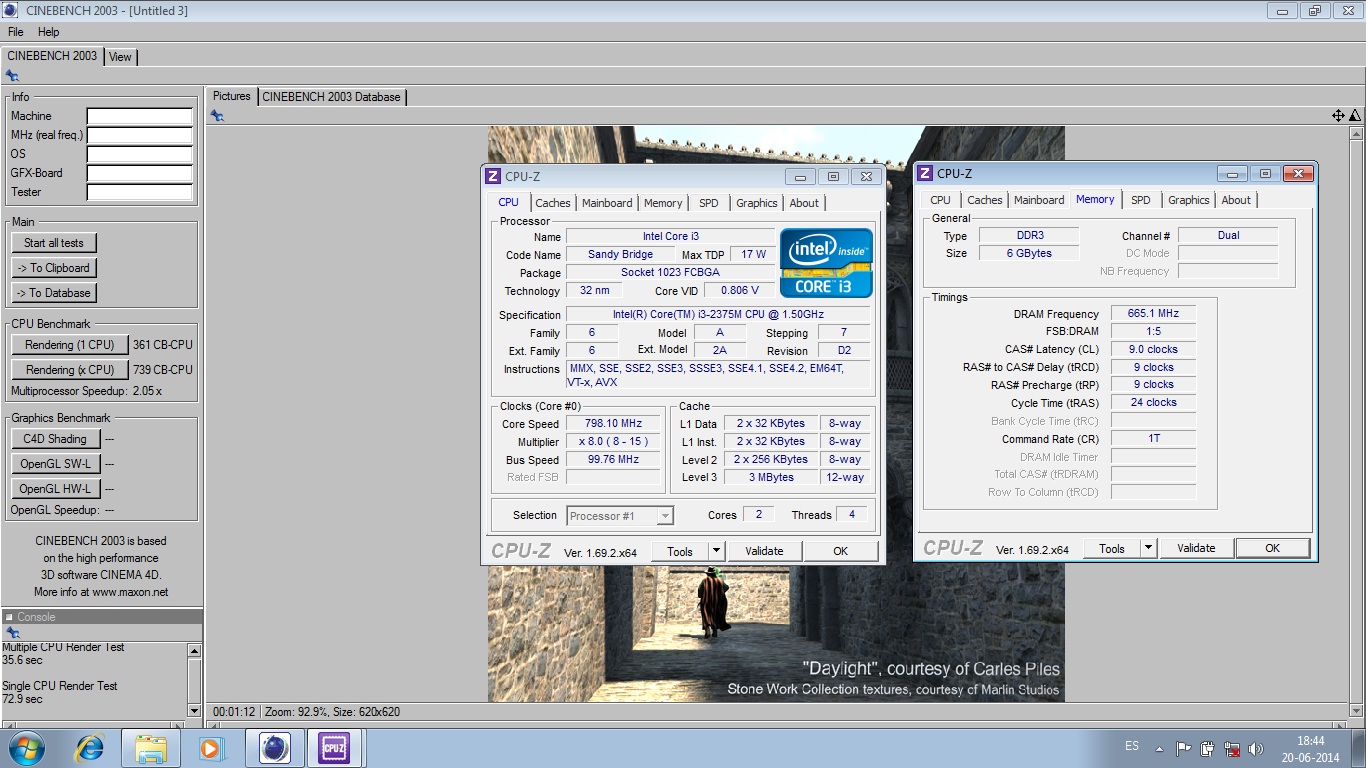Open the Graphics tab in the left CPU-Z window
Image resolution: width=1366 pixels, height=768 pixels.
click(x=757, y=203)
